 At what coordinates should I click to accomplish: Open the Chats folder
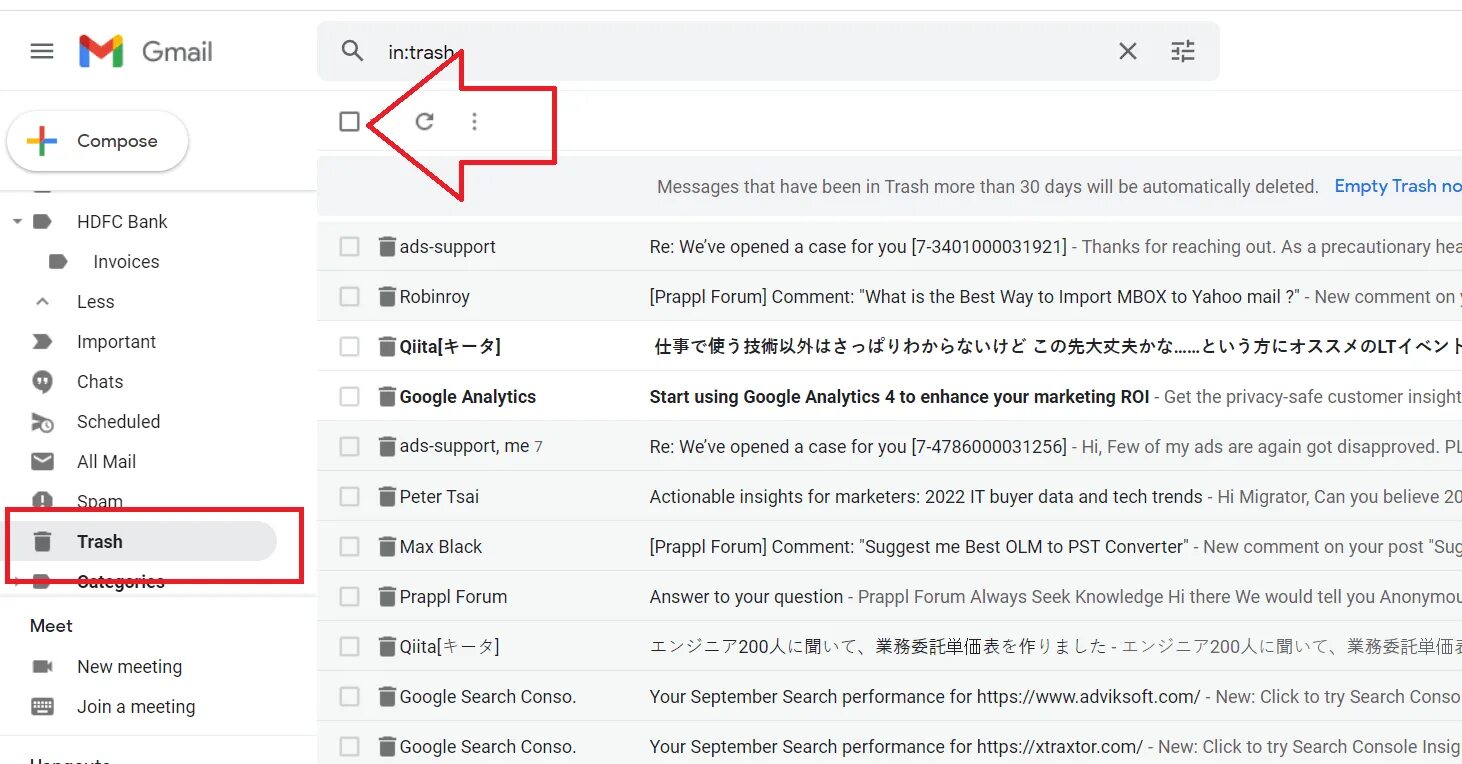(x=100, y=382)
